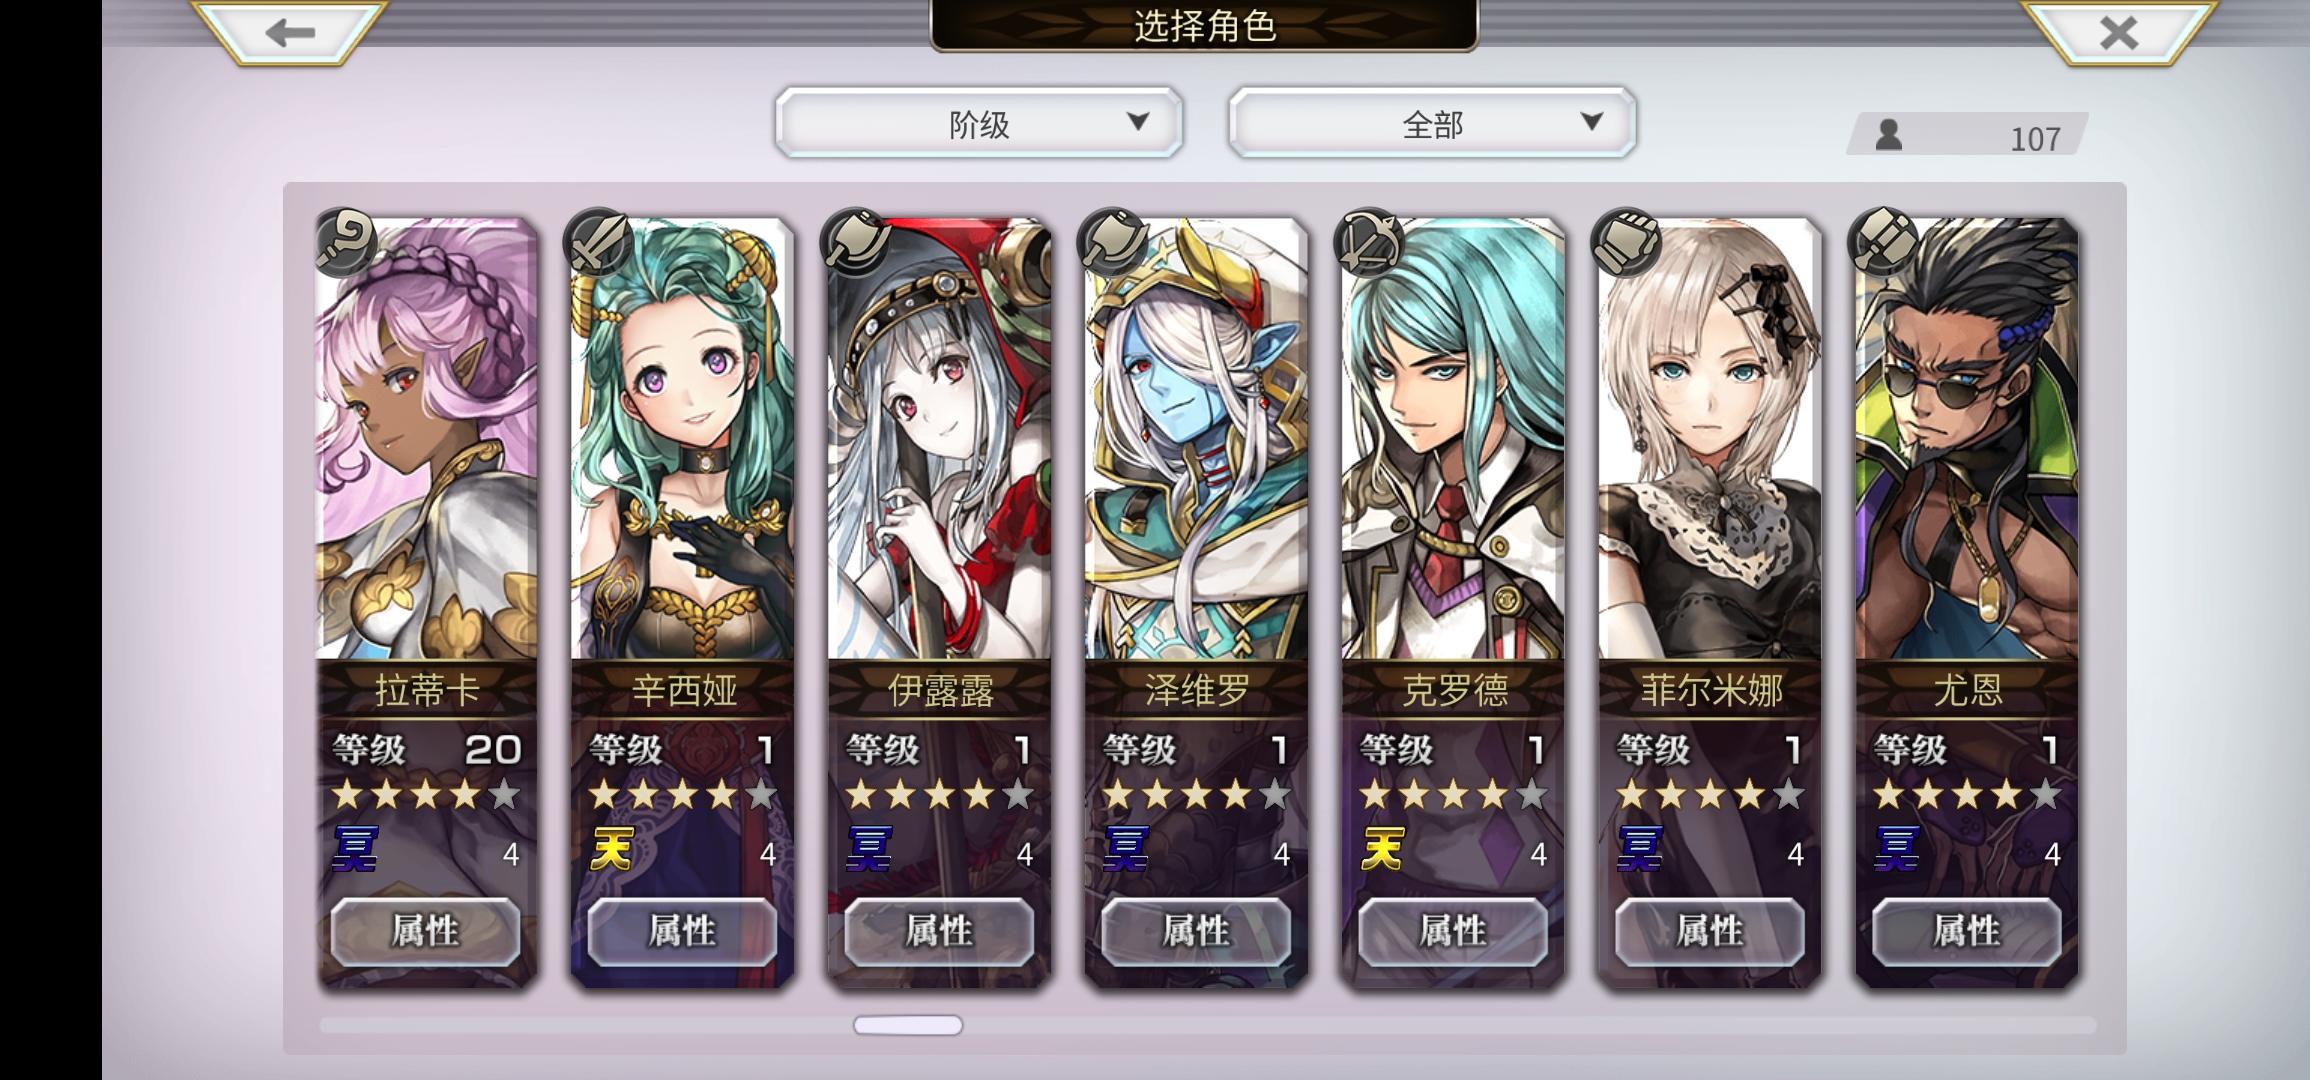
Task: Click the staff weapon icon on 拉蒂卡
Action: pyautogui.click(x=345, y=241)
